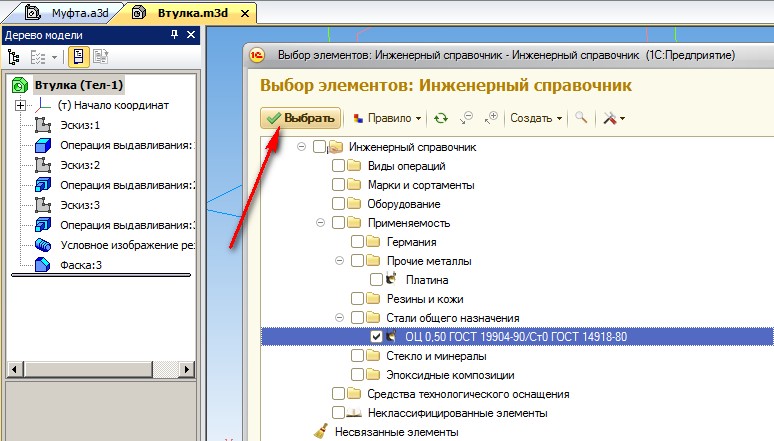The width and height of the screenshot is (774, 441).
Task: Pin the Дерево модели panel
Action: point(174,35)
